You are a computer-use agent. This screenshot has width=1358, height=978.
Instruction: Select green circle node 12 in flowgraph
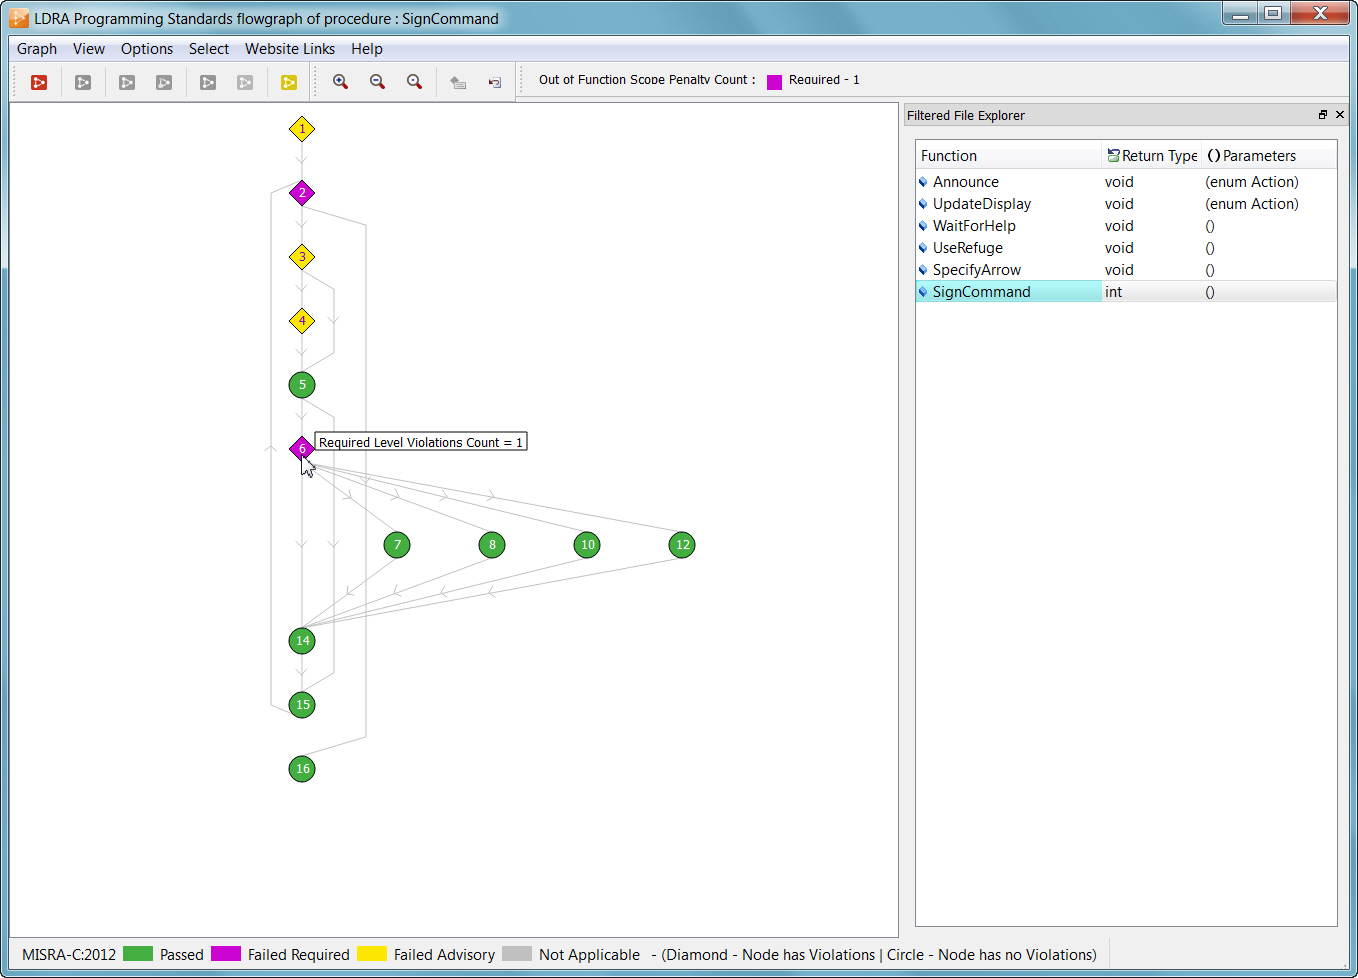click(x=682, y=545)
